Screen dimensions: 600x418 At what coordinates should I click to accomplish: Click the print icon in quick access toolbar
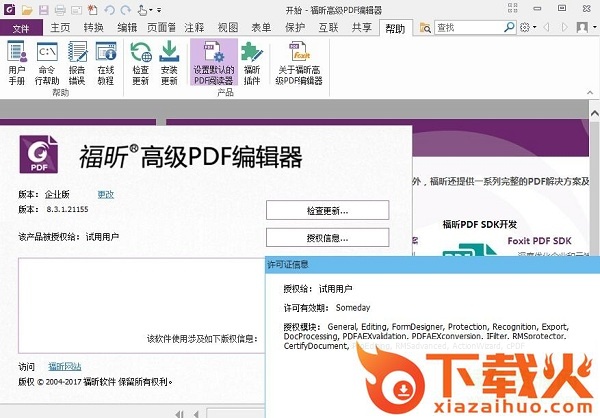tap(60, 10)
